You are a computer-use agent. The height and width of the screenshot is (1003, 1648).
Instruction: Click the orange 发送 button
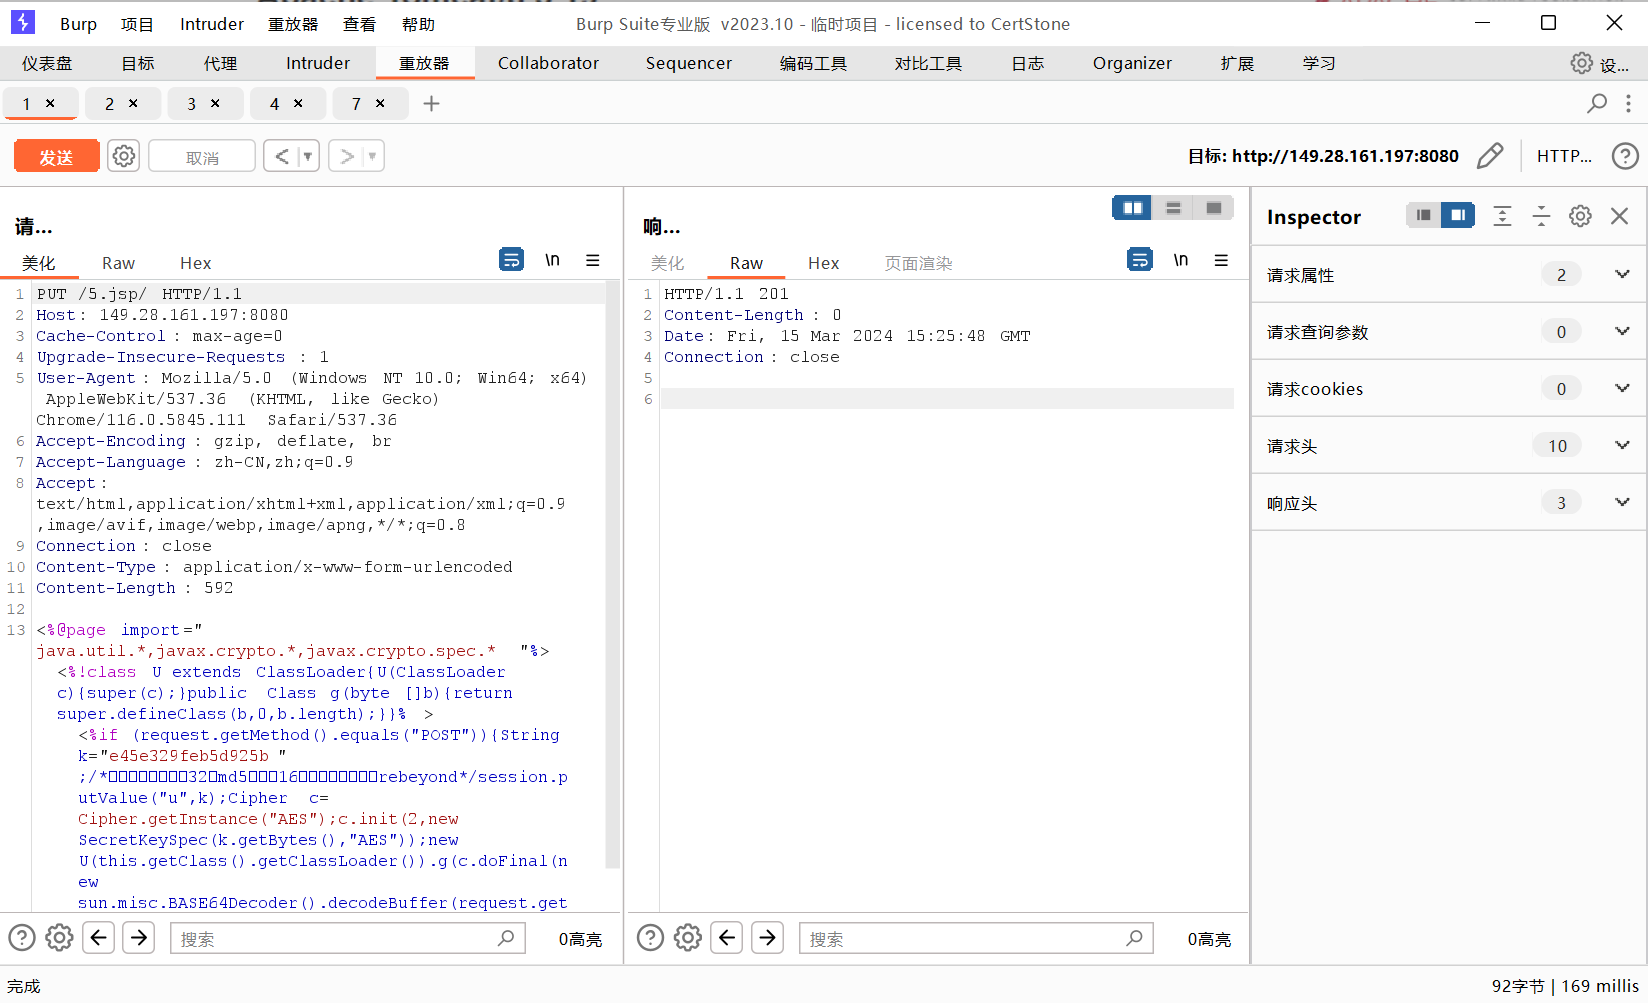pos(56,156)
